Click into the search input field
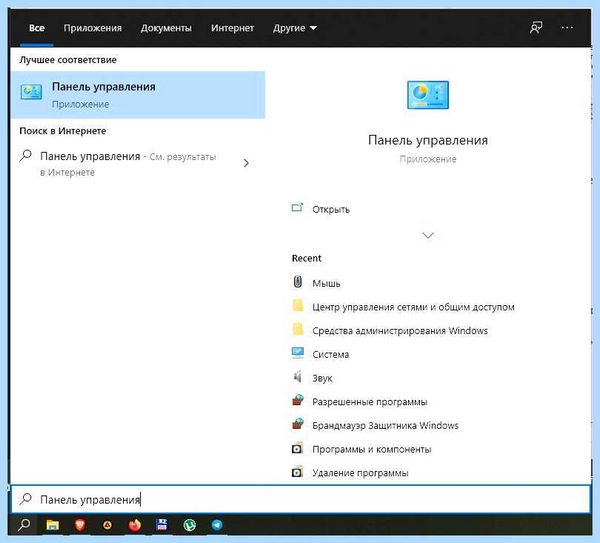The height and width of the screenshot is (543, 600). (301, 499)
